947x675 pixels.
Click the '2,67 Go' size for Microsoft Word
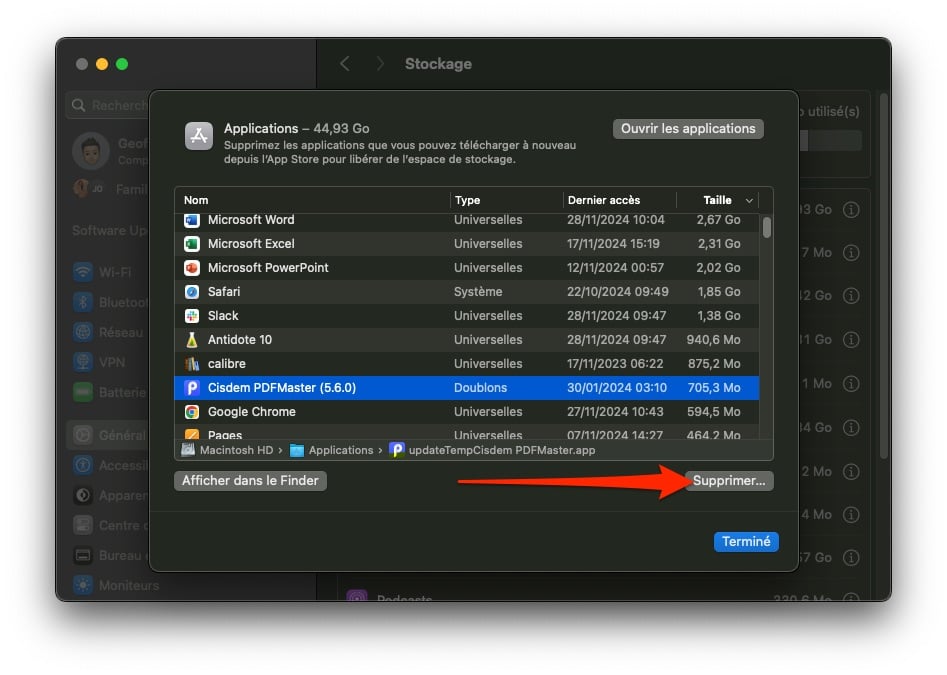coord(719,220)
